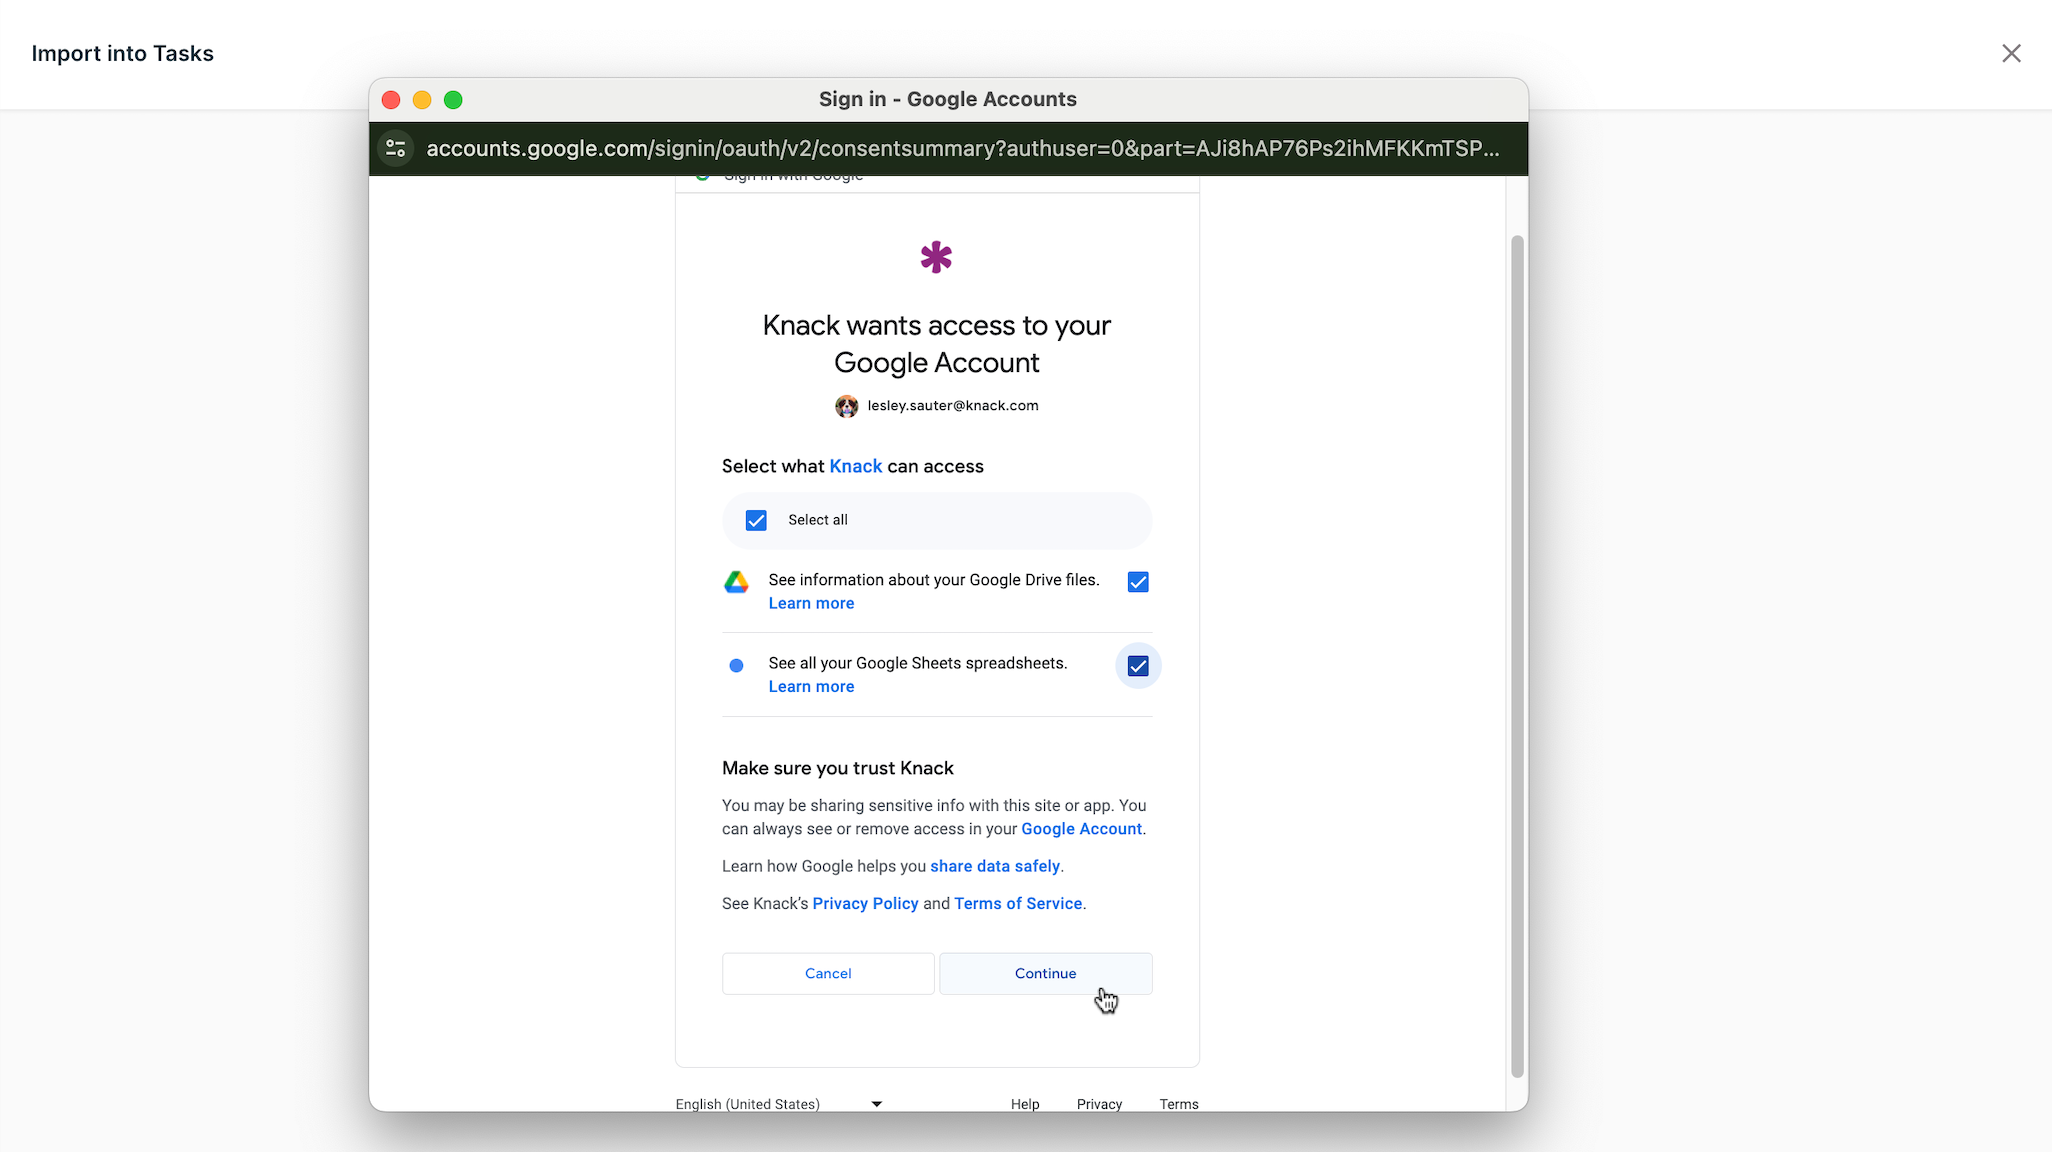Click the URL in the address bar
This screenshot has height=1152, width=2052.
[963, 148]
